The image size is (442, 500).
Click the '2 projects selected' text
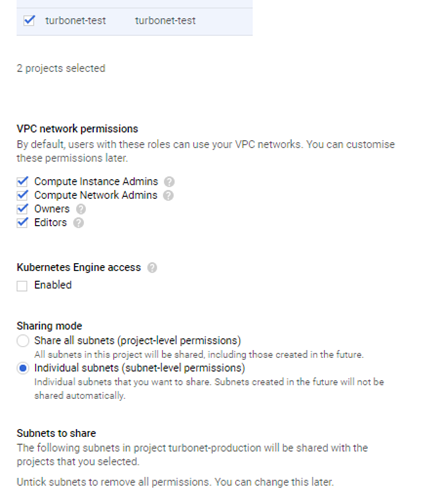pos(61,68)
